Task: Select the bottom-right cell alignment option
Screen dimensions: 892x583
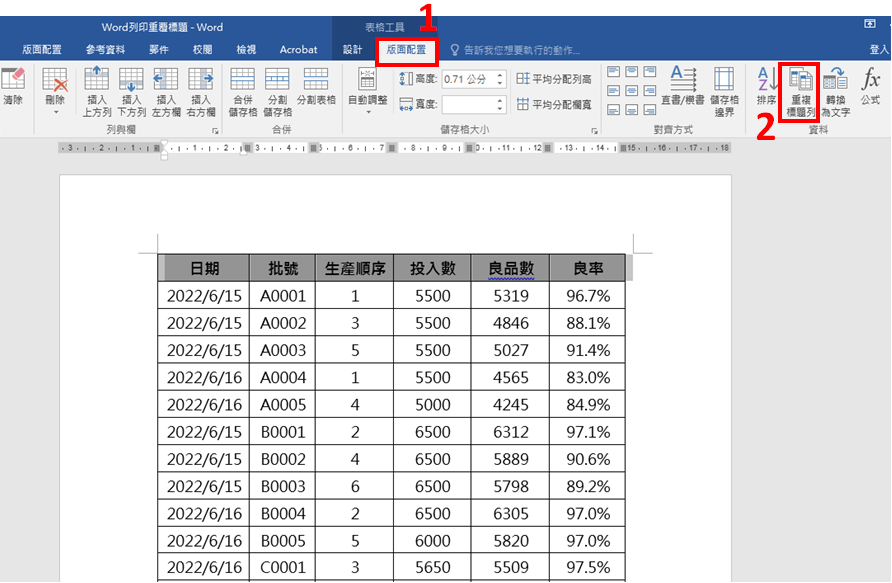Action: tap(650, 110)
